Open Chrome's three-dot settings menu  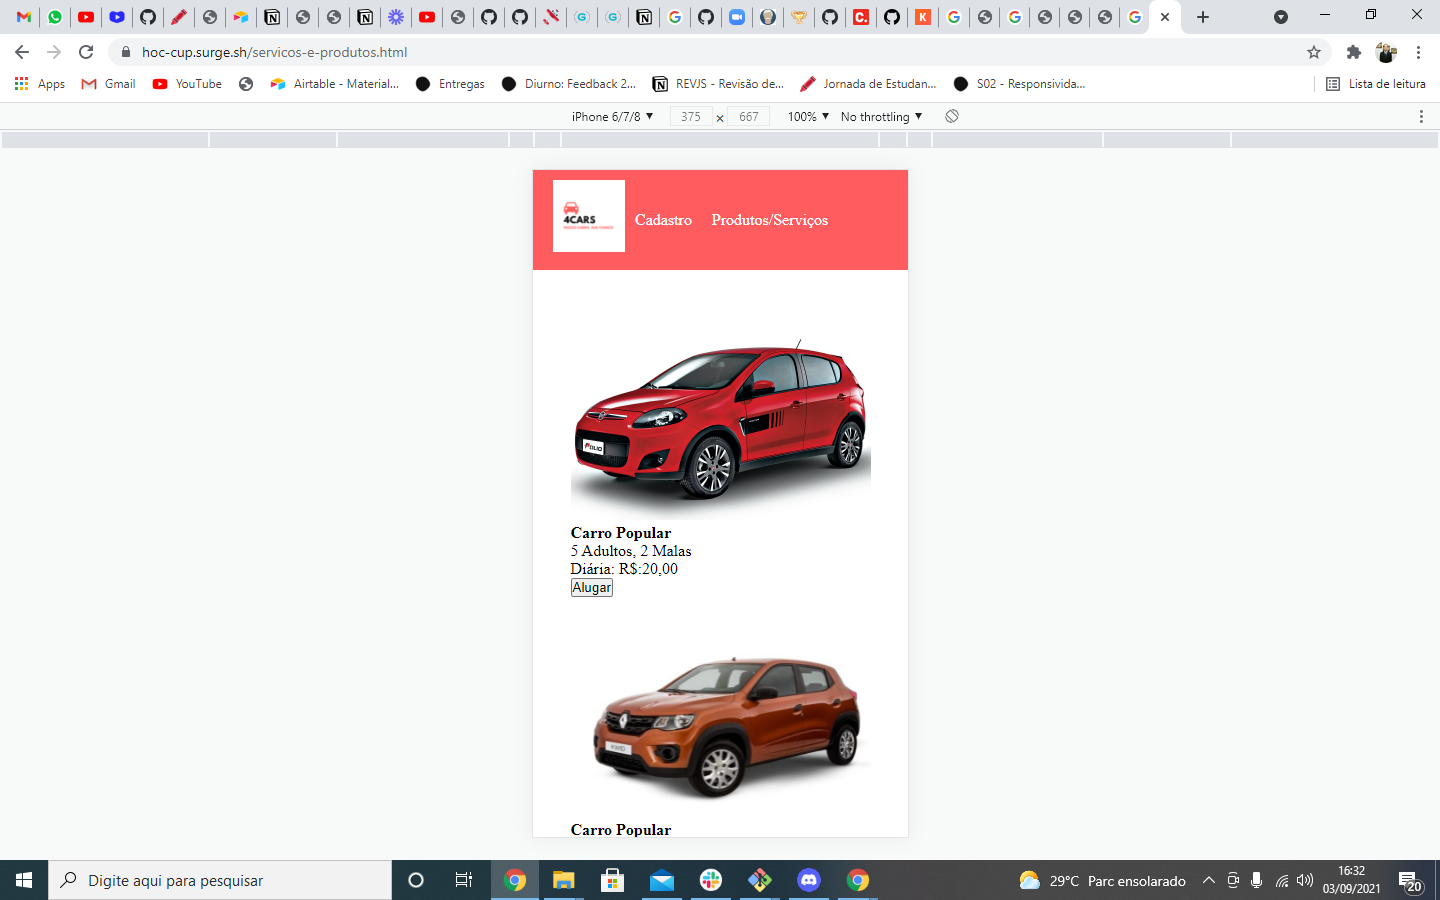pyautogui.click(x=1419, y=52)
